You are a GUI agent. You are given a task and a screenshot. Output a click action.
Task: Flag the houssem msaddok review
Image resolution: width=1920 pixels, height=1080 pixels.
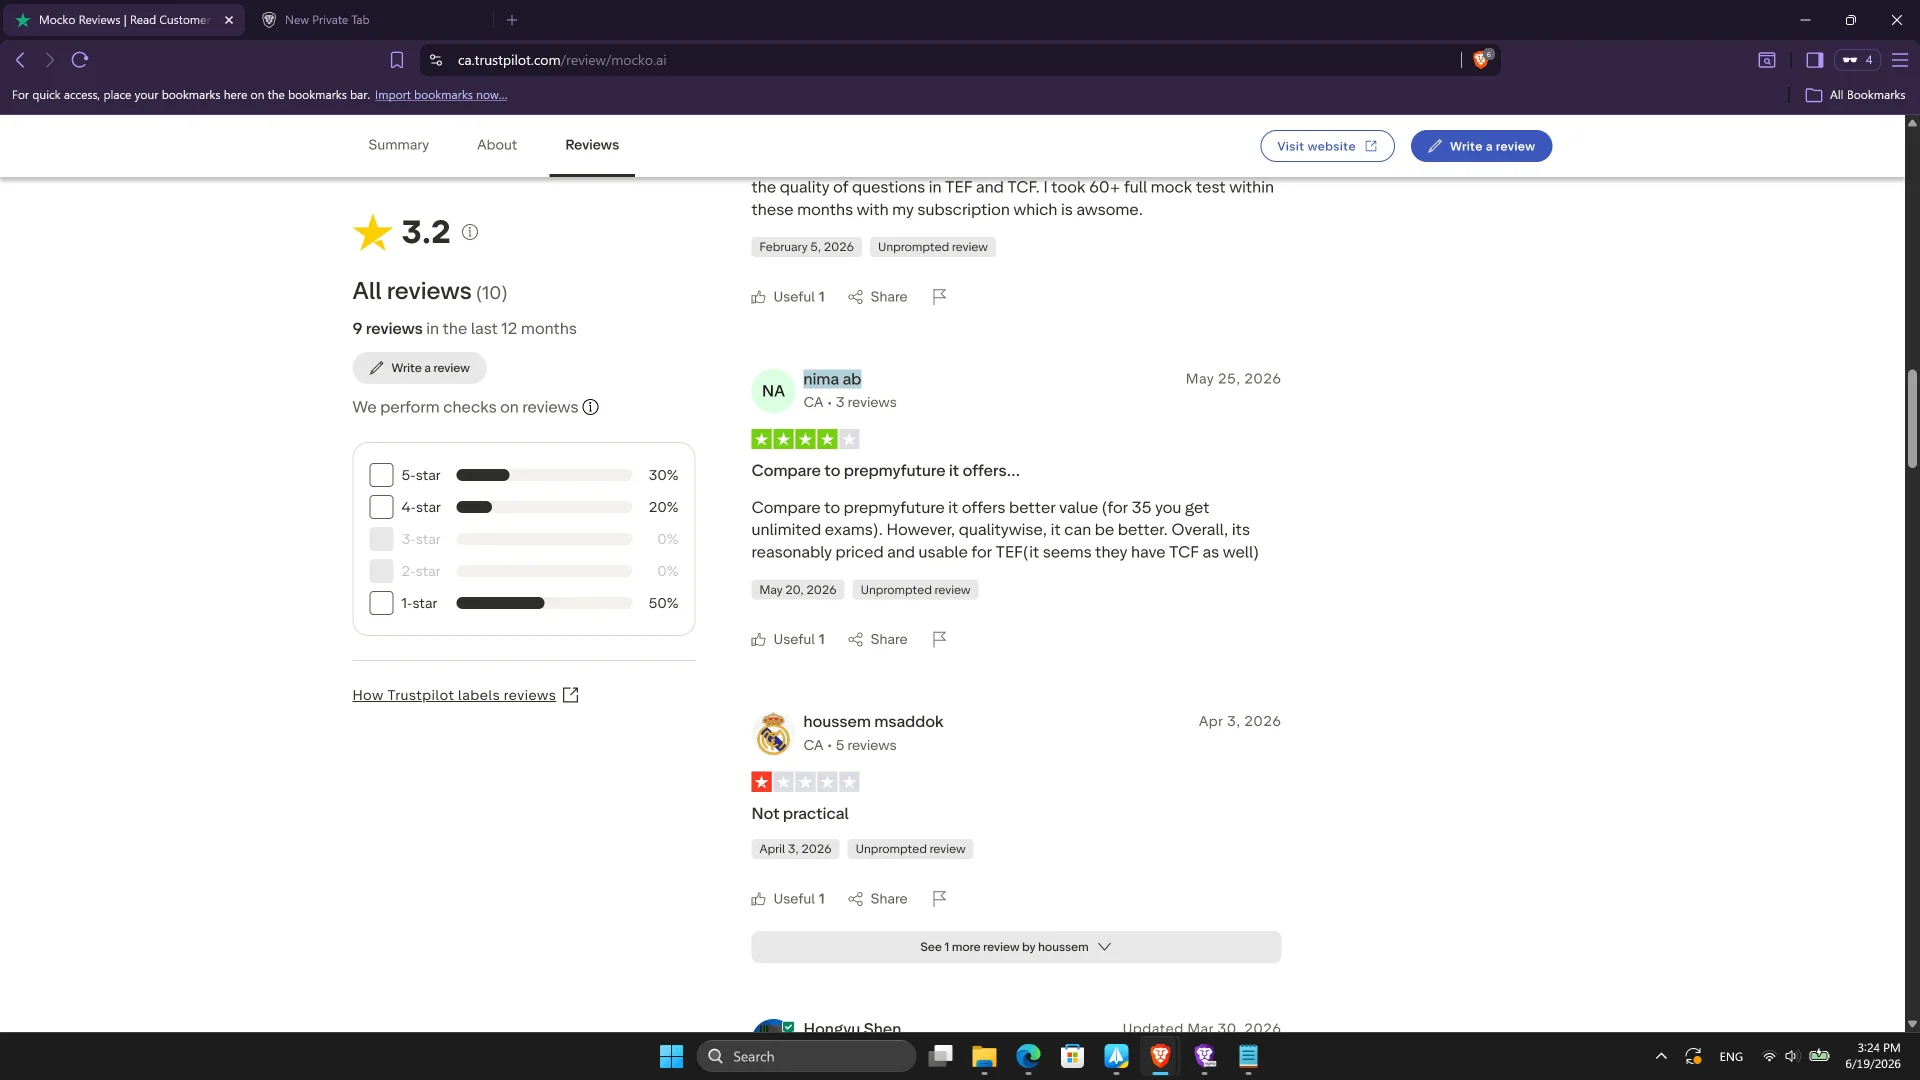pyautogui.click(x=939, y=899)
